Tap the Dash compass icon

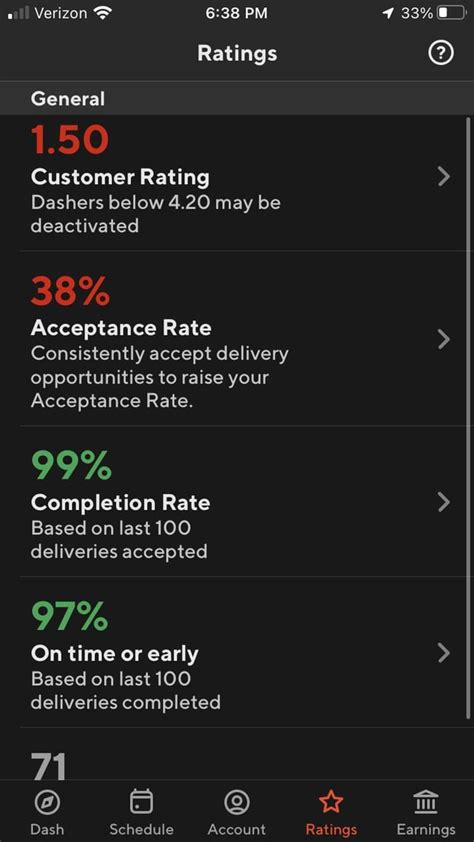[47, 803]
